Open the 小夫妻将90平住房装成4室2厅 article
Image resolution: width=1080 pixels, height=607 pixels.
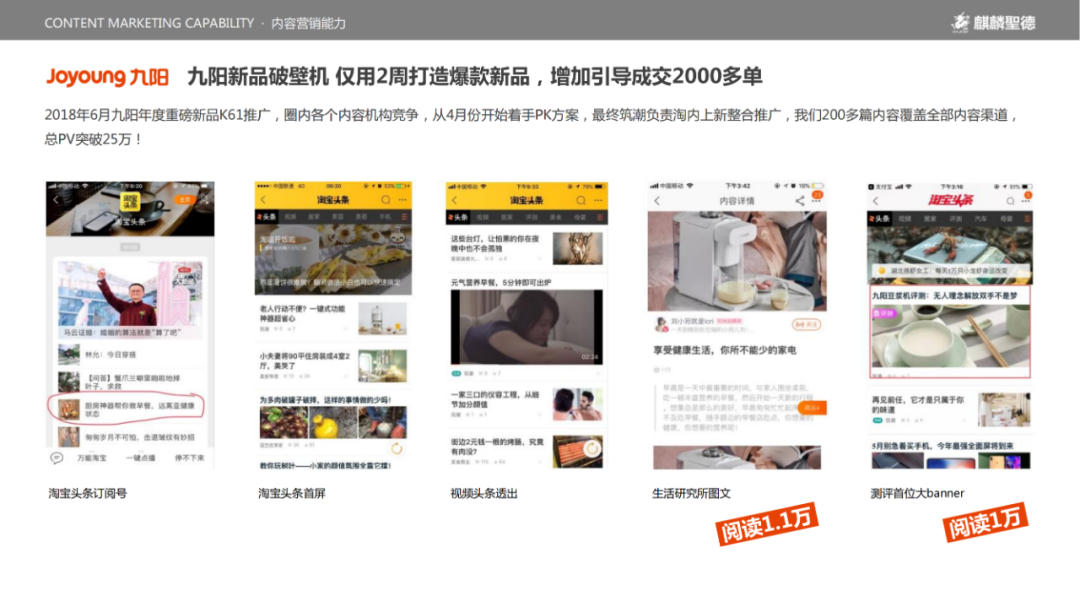pyautogui.click(x=333, y=366)
